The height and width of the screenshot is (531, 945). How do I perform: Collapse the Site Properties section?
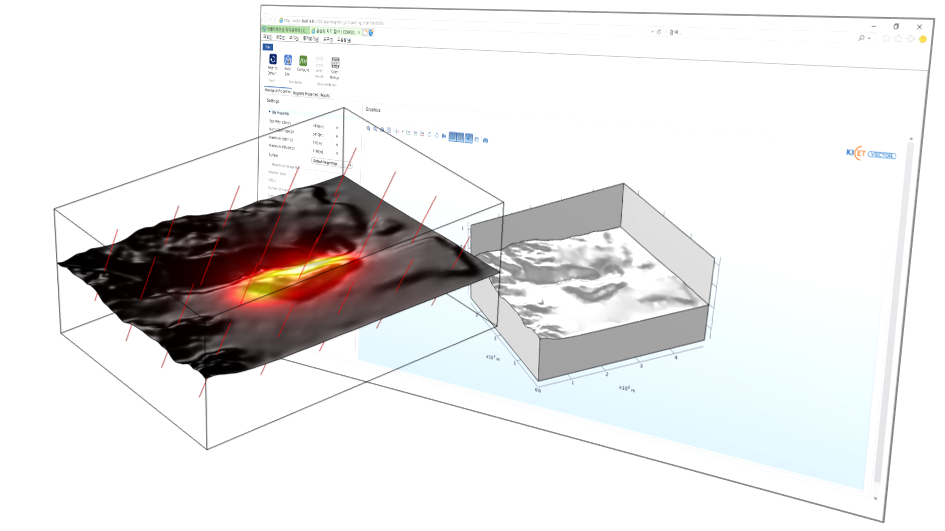[x=271, y=112]
